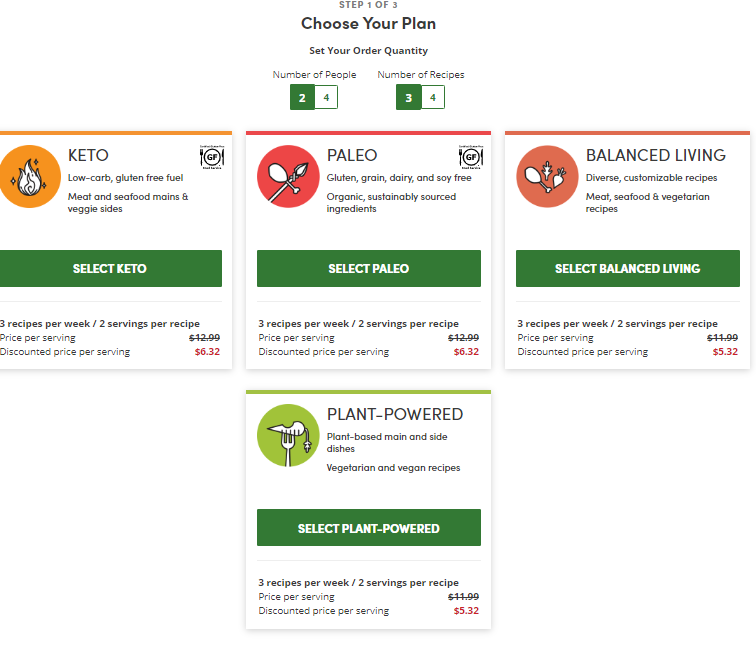Select the Plant-Powered plan button
756x651 pixels.
[369, 528]
